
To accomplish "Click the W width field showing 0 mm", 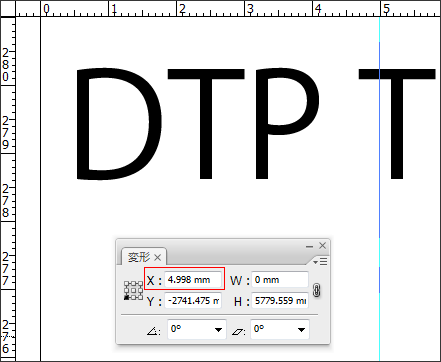I will pyautogui.click(x=280, y=280).
